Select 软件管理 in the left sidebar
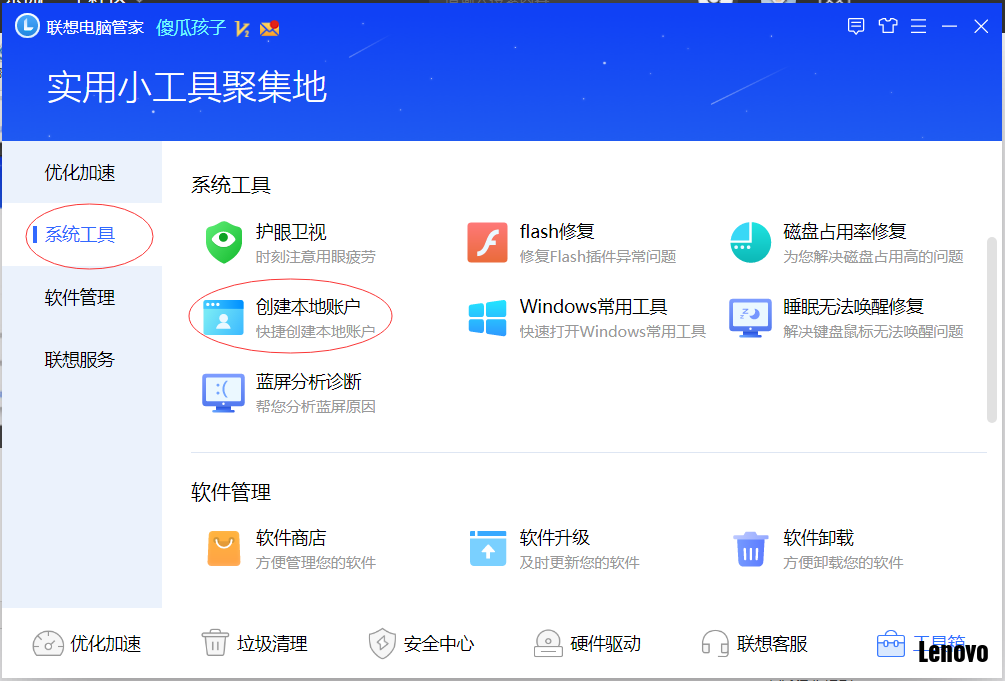The image size is (1005, 681). [x=80, y=298]
